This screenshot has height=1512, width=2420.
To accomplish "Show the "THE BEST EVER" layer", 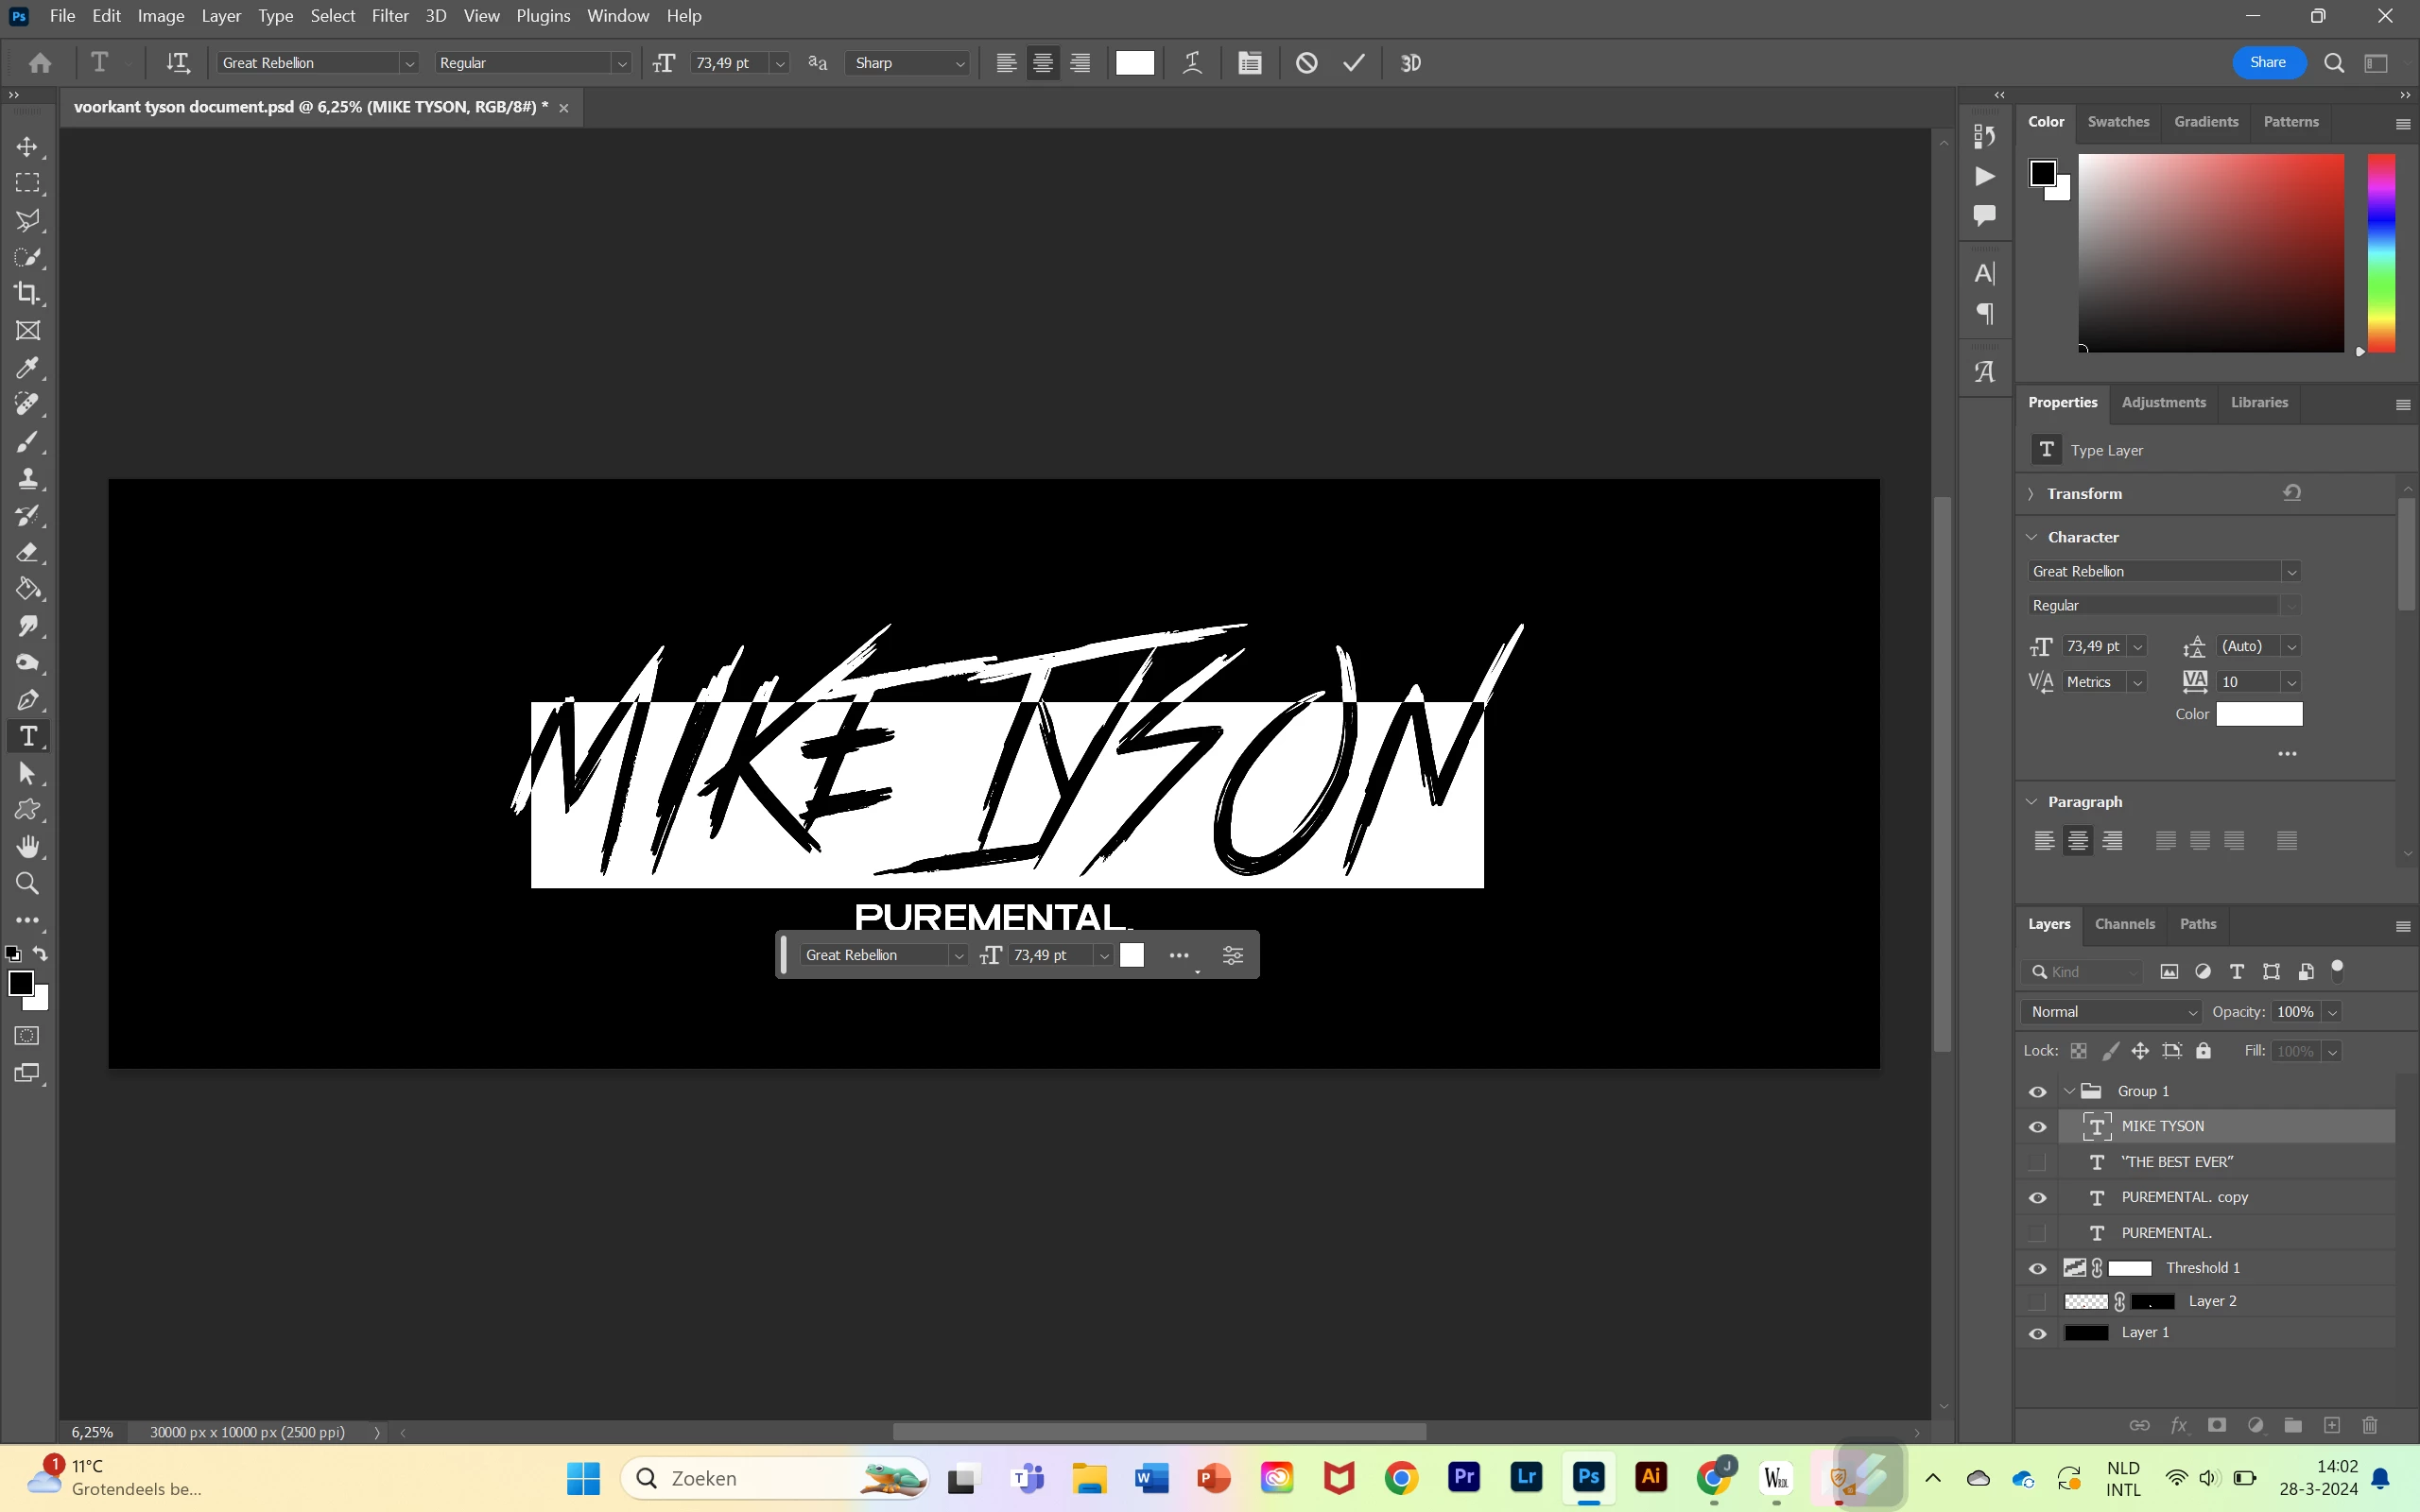I will (x=2037, y=1162).
